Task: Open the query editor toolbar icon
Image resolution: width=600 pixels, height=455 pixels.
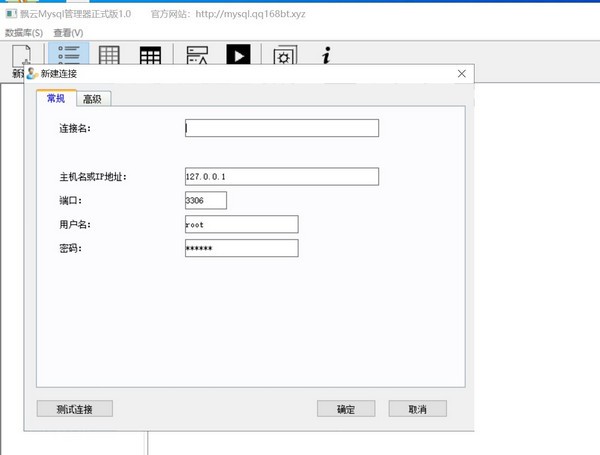Action: point(197,56)
